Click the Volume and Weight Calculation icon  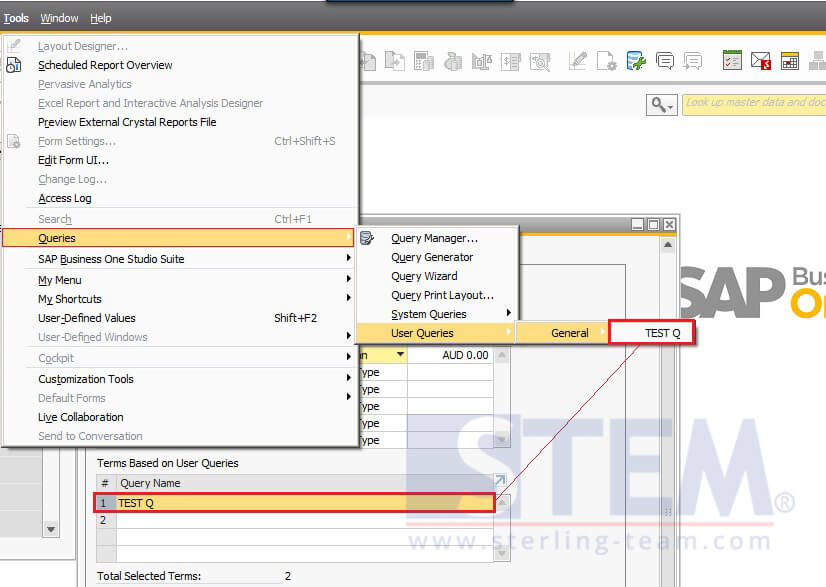pos(481,62)
